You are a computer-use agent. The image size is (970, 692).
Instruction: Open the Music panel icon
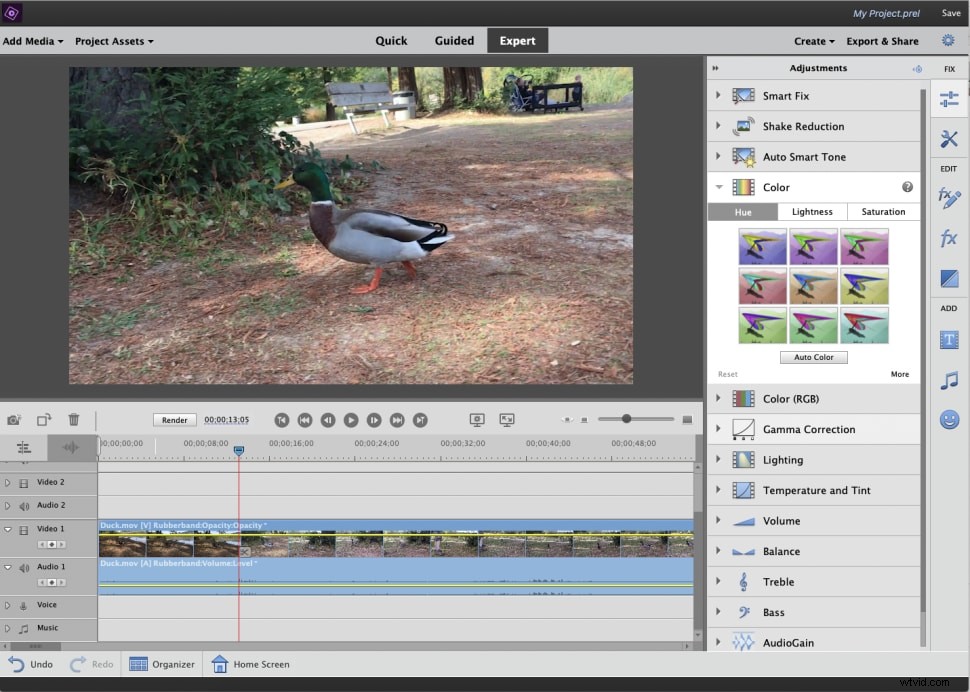948,381
